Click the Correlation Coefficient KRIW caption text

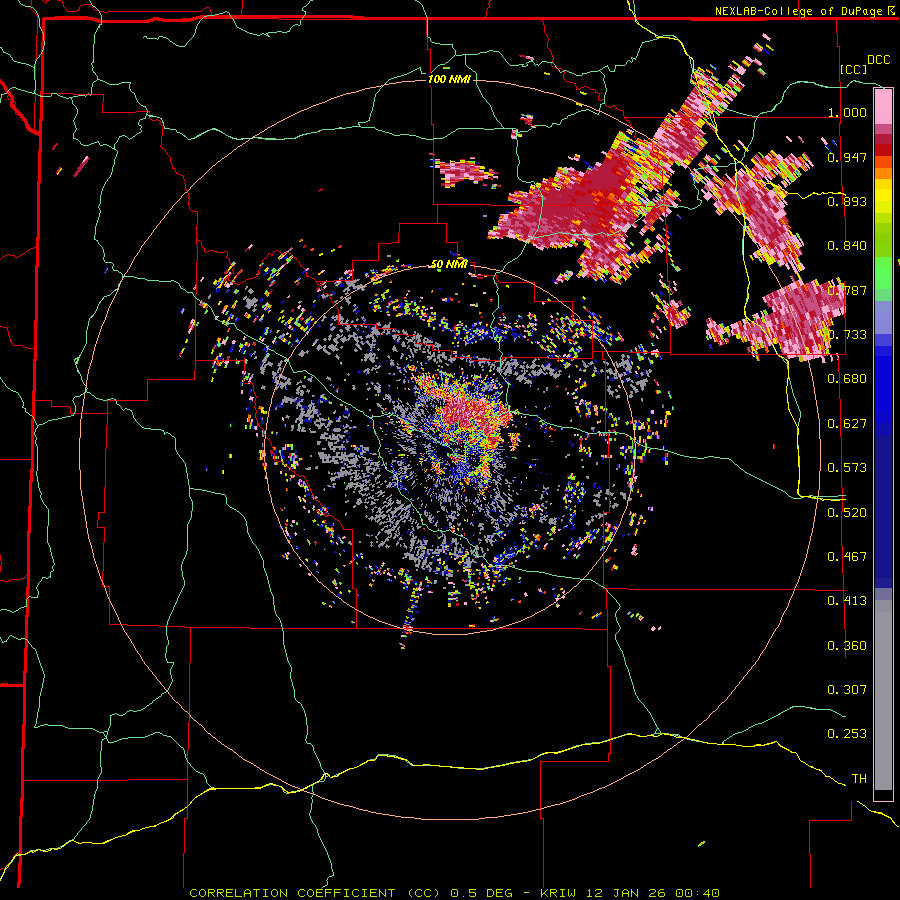click(455, 893)
